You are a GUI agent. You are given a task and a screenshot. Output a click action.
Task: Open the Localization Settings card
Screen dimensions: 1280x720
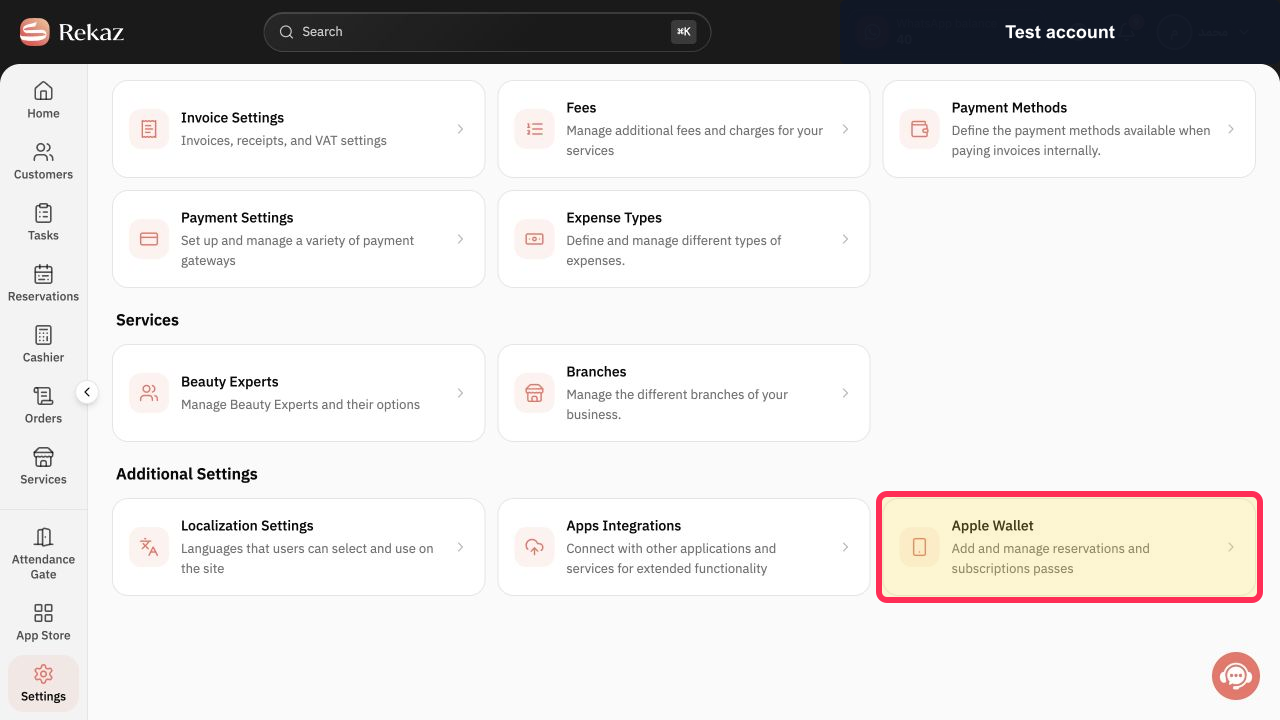click(x=299, y=547)
